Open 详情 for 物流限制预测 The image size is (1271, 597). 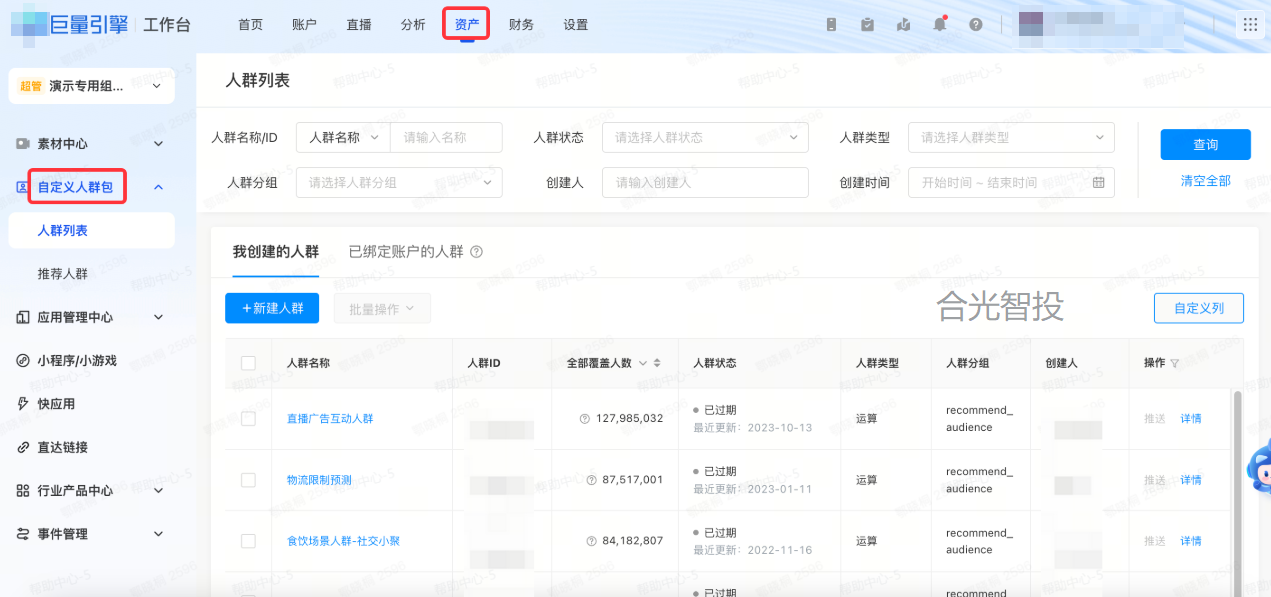pos(1191,480)
